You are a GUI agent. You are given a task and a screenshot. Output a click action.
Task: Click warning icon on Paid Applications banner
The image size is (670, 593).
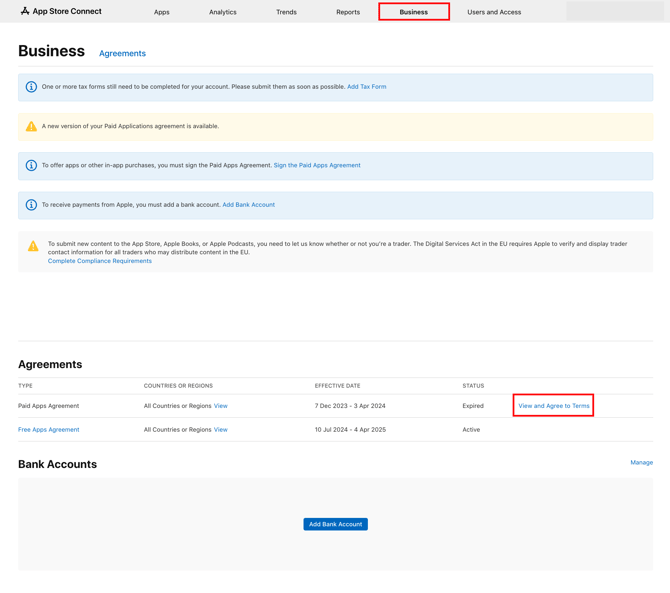click(x=31, y=126)
